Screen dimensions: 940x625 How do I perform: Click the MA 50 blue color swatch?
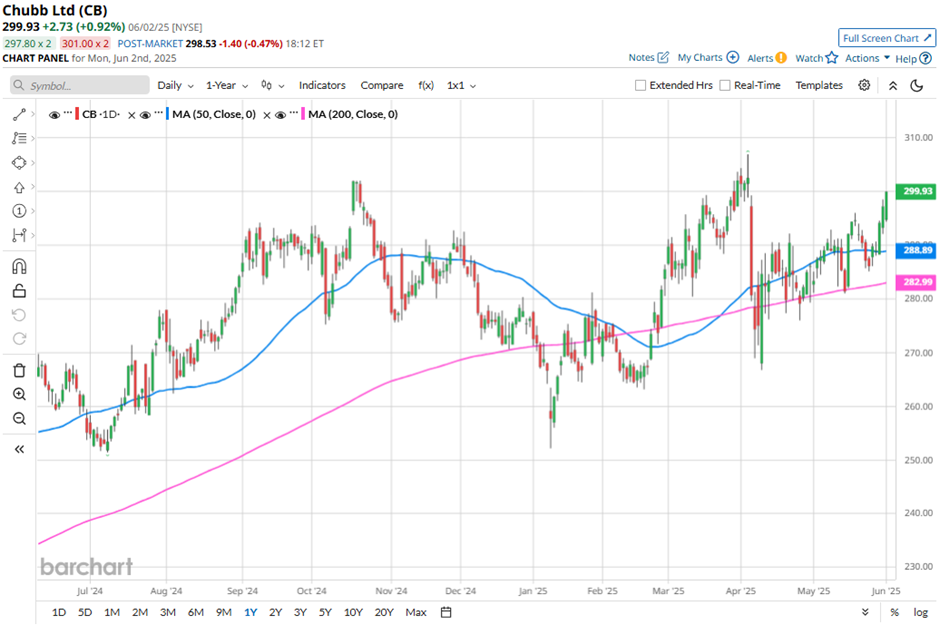pyautogui.click(x=167, y=114)
